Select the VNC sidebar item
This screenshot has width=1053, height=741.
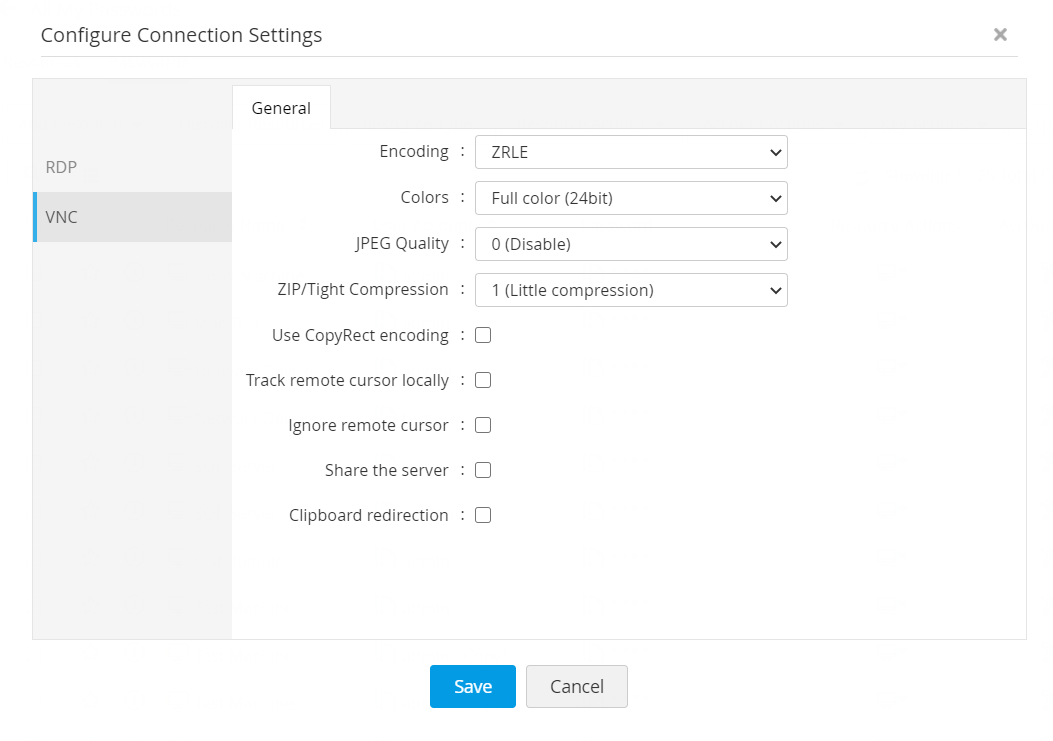[x=62, y=217]
